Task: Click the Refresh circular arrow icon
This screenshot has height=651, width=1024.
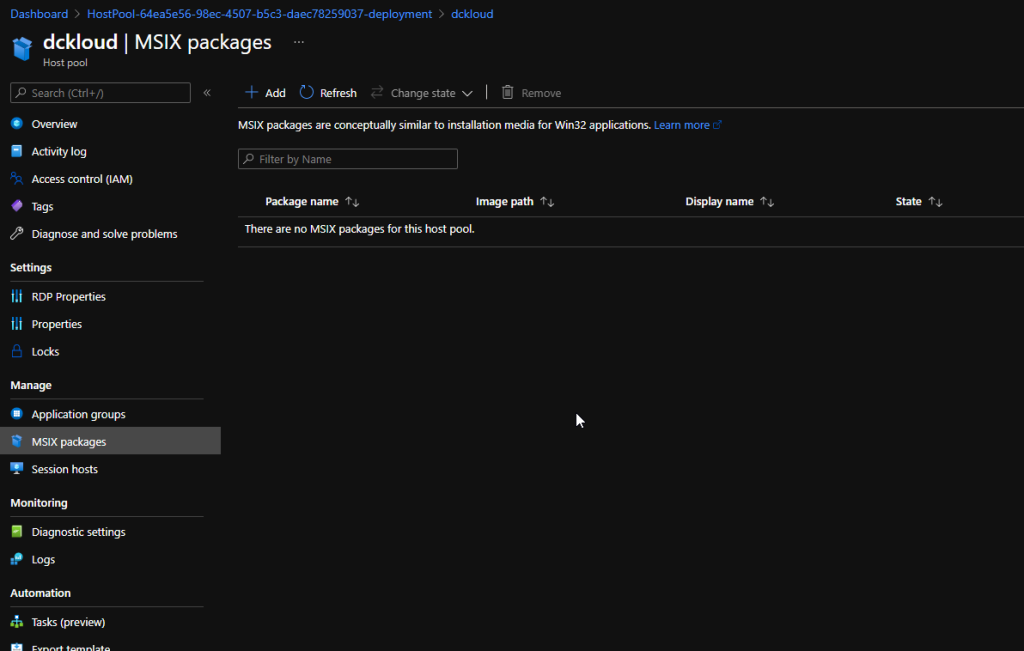Action: (306, 92)
